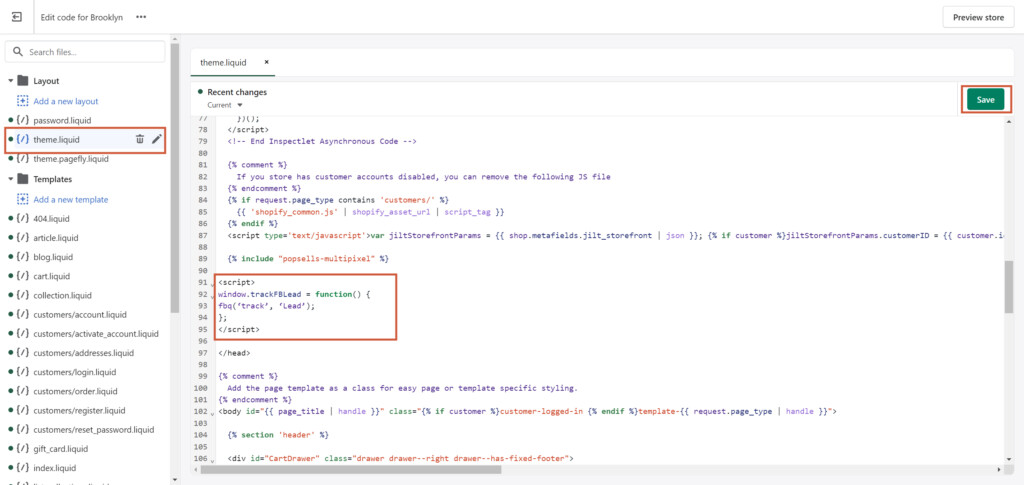Open 404.liquid template
This screenshot has height=485, width=1024.
(51, 218)
